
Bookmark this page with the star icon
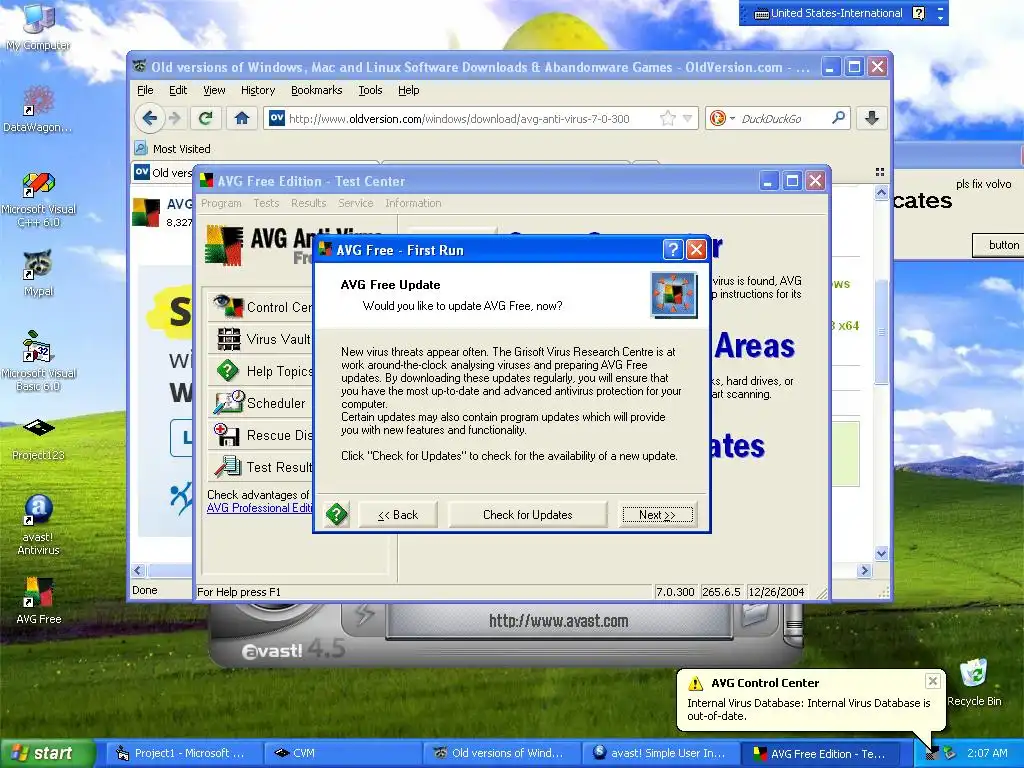pos(667,118)
